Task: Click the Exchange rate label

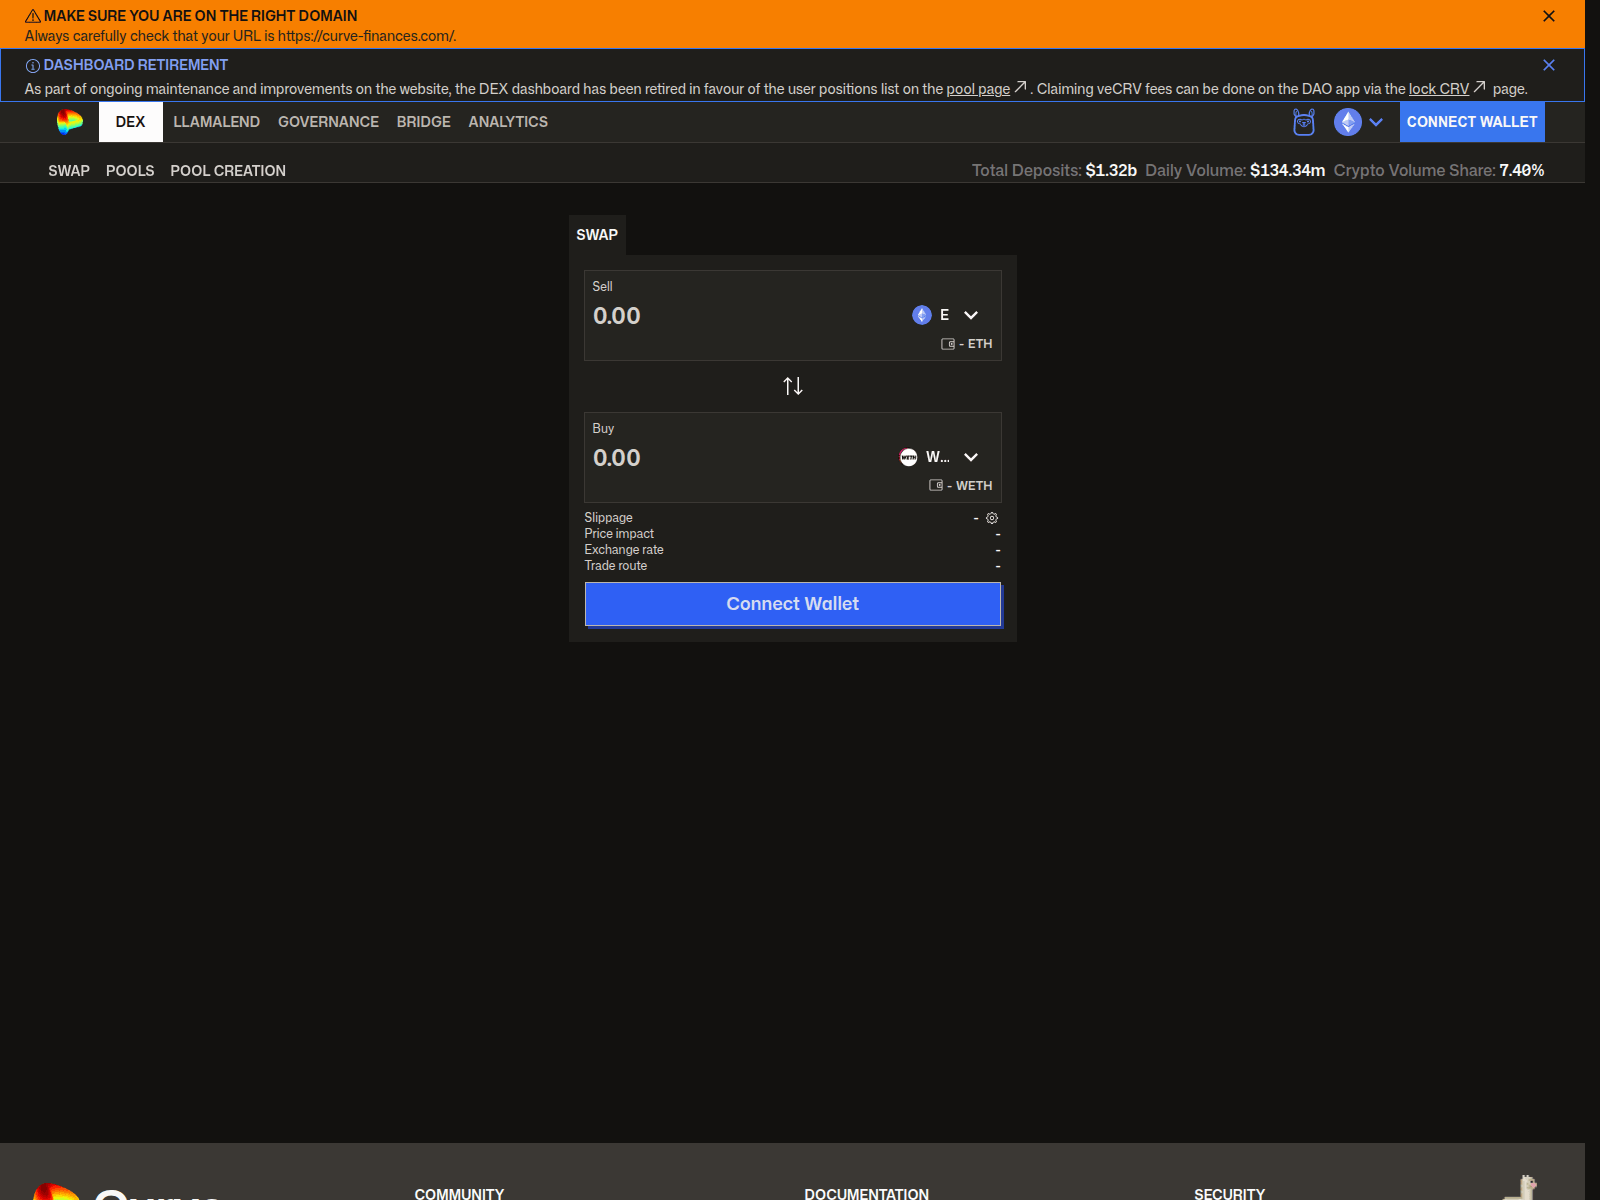Action: [624, 550]
